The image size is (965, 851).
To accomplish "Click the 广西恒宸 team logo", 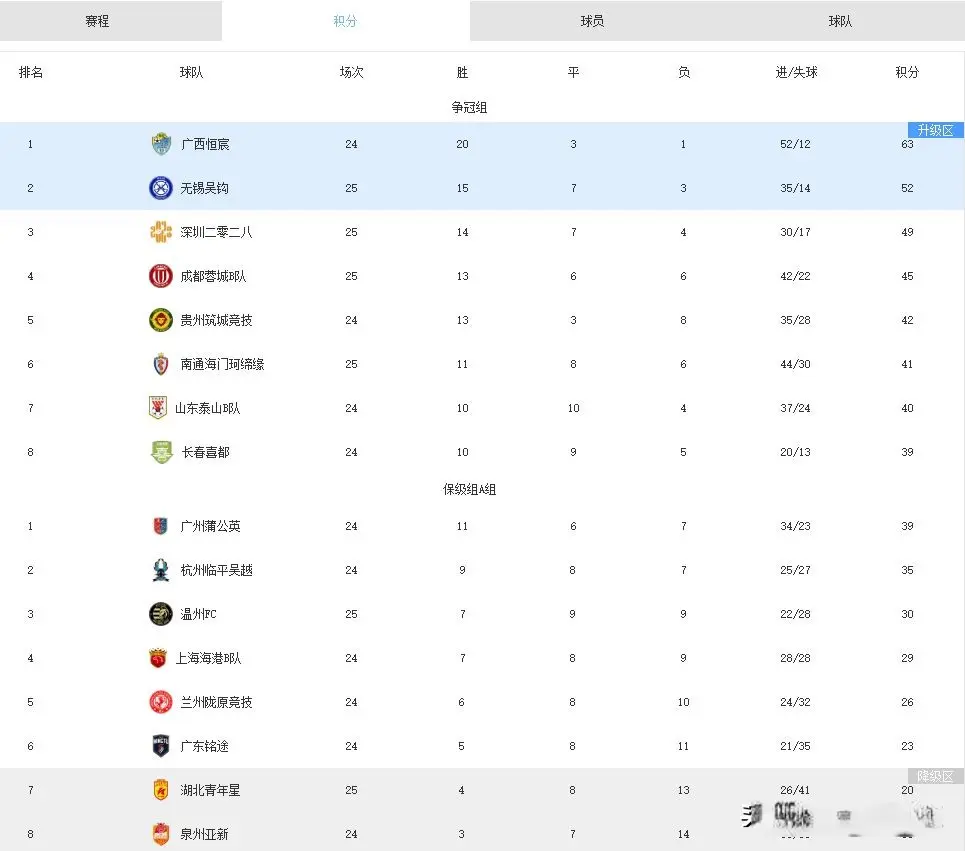I will [x=160, y=143].
